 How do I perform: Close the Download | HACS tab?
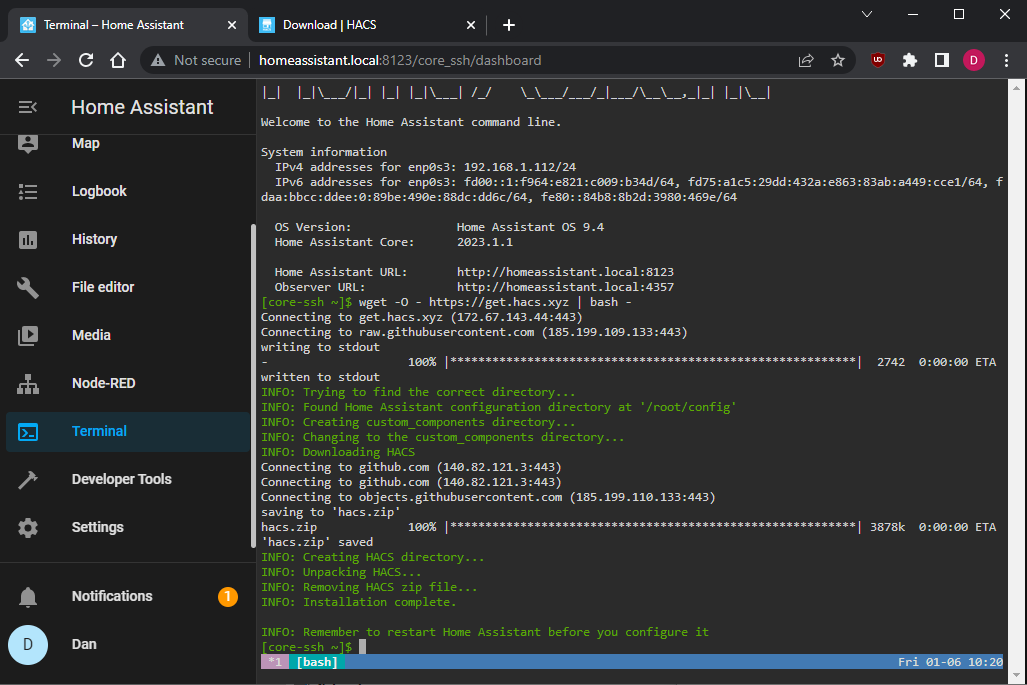[x=471, y=25]
